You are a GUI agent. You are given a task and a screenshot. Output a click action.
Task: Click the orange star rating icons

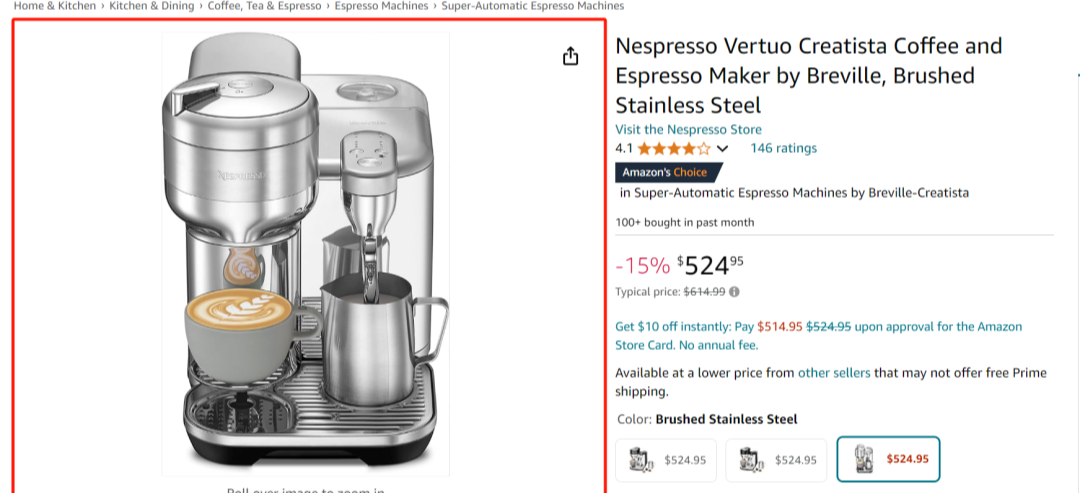pyautogui.click(x=674, y=149)
